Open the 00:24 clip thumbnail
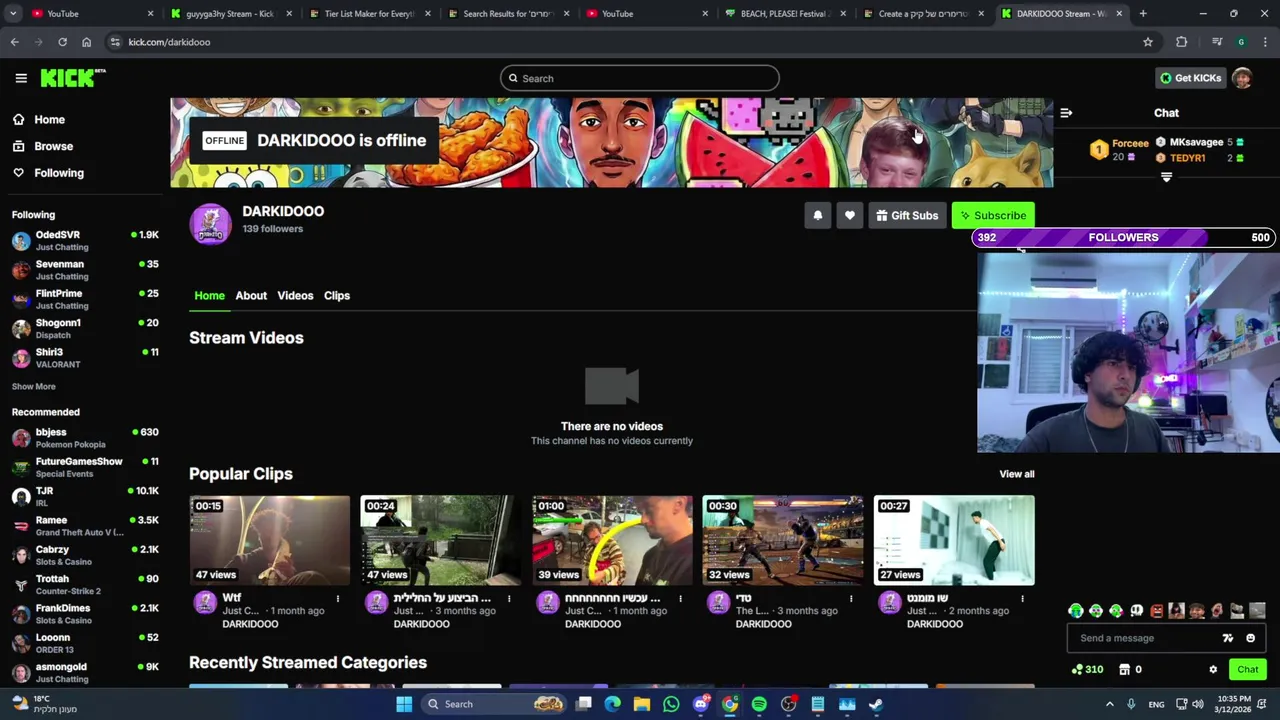Screen dimensions: 1280x720 click(441, 540)
